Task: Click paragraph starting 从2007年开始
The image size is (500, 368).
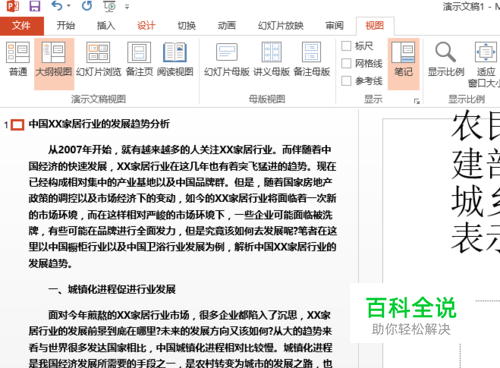Action: (x=182, y=206)
